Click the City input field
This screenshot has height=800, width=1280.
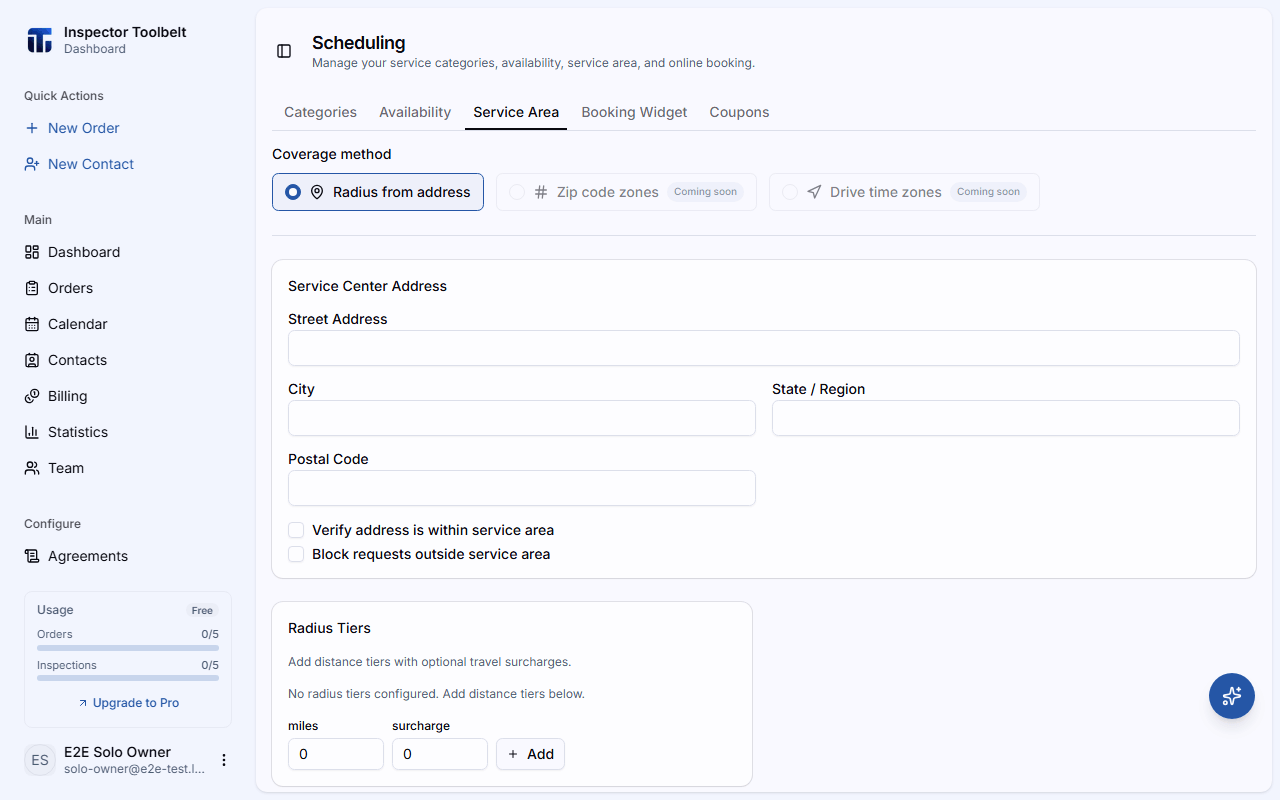click(x=522, y=418)
